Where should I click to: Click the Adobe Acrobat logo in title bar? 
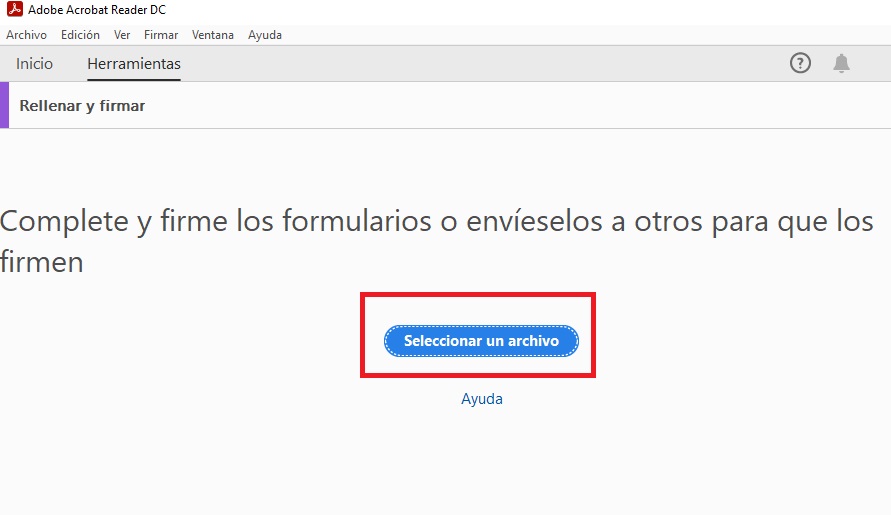click(x=14, y=10)
